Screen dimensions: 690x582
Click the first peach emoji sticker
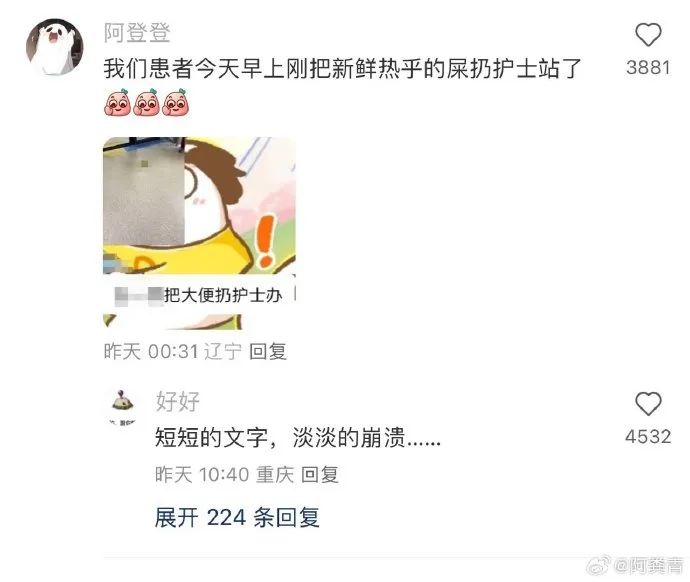pyautogui.click(x=117, y=102)
